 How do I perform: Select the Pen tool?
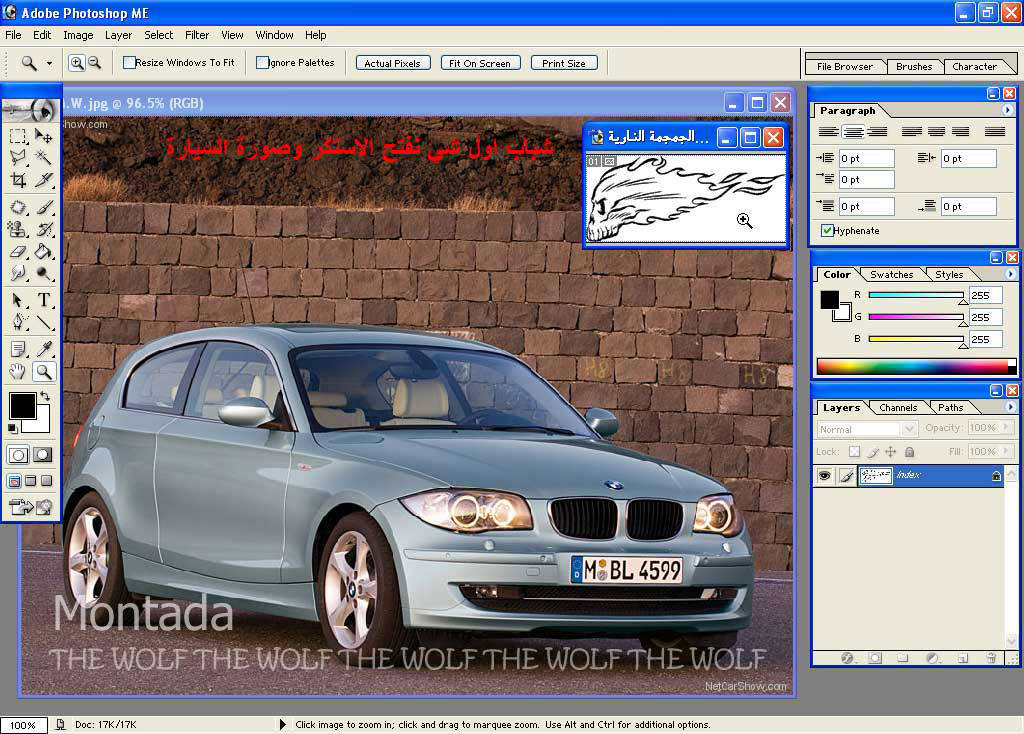[x=18, y=322]
